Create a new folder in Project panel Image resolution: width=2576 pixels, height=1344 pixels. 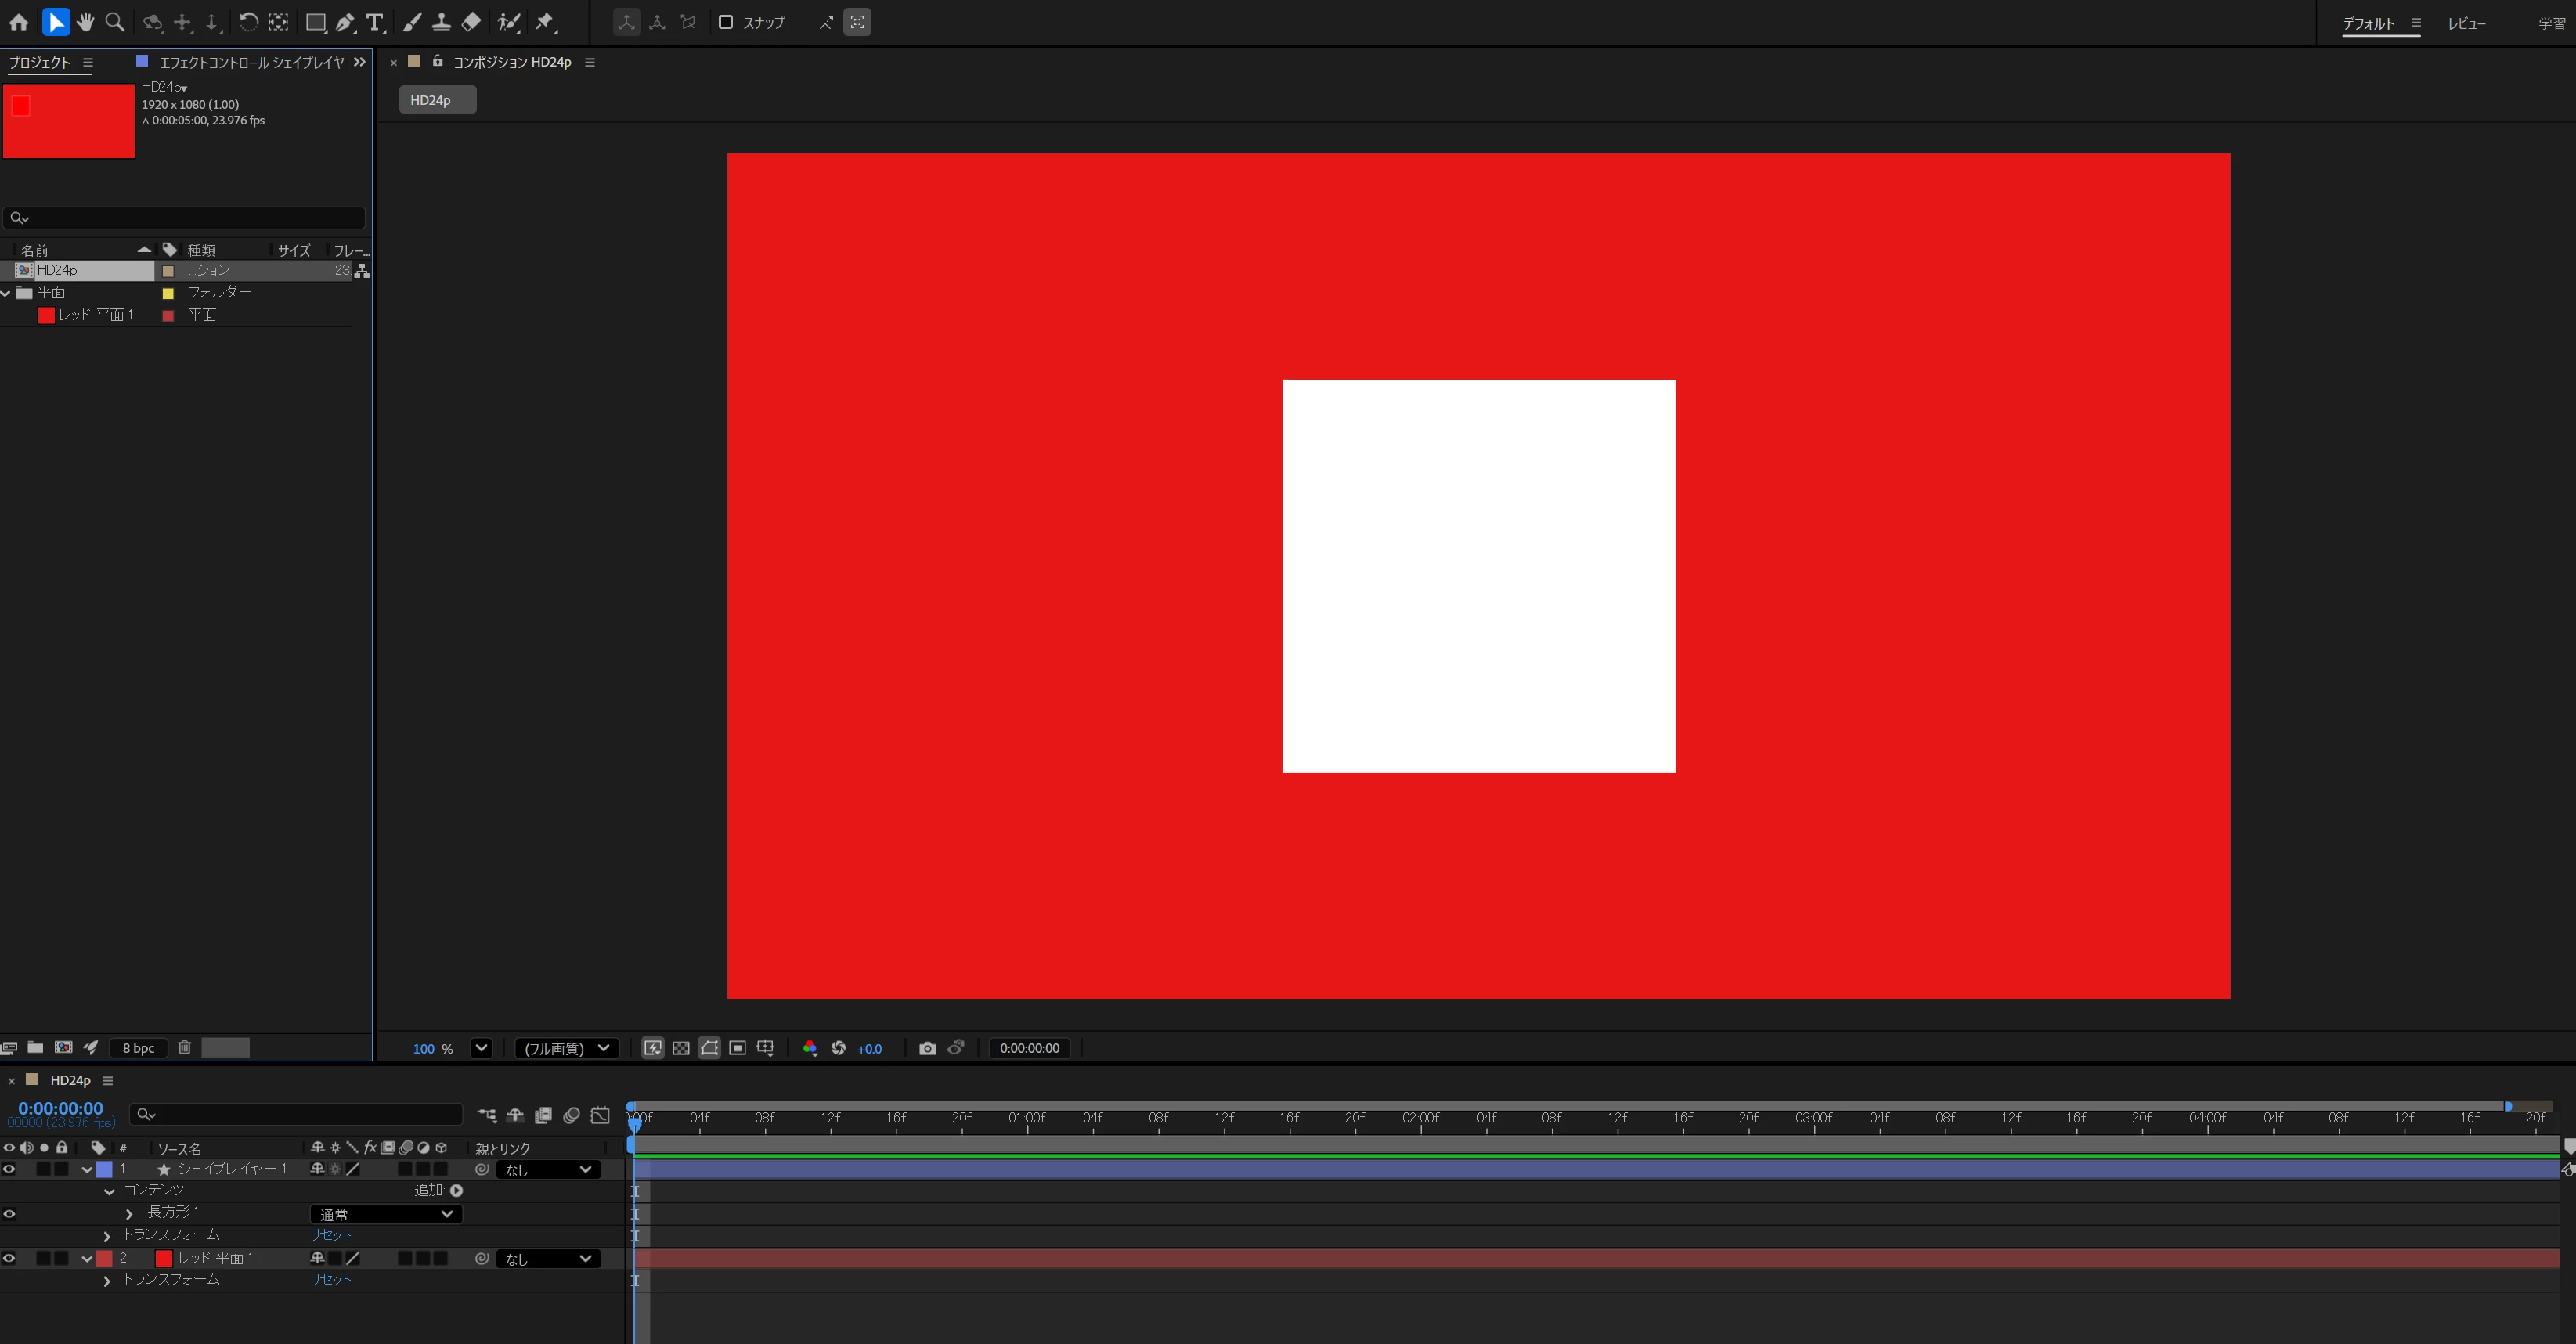35,1047
